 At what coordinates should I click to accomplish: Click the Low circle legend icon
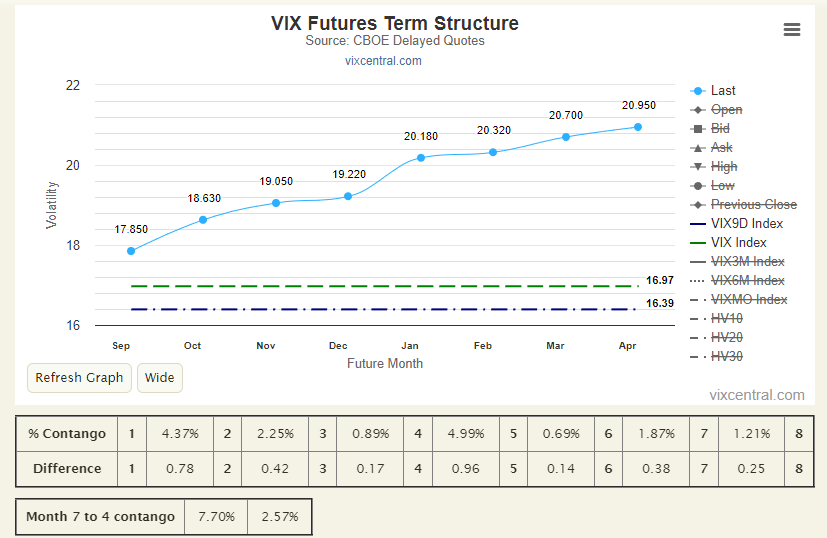698,186
